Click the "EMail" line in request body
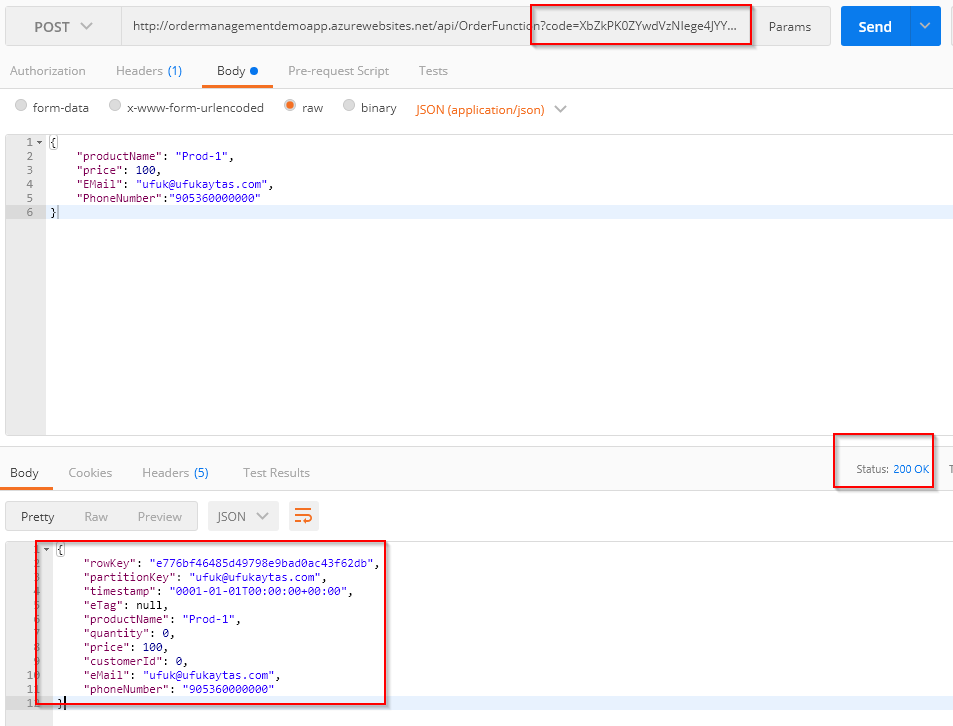This screenshot has height=726, width=953. (175, 184)
